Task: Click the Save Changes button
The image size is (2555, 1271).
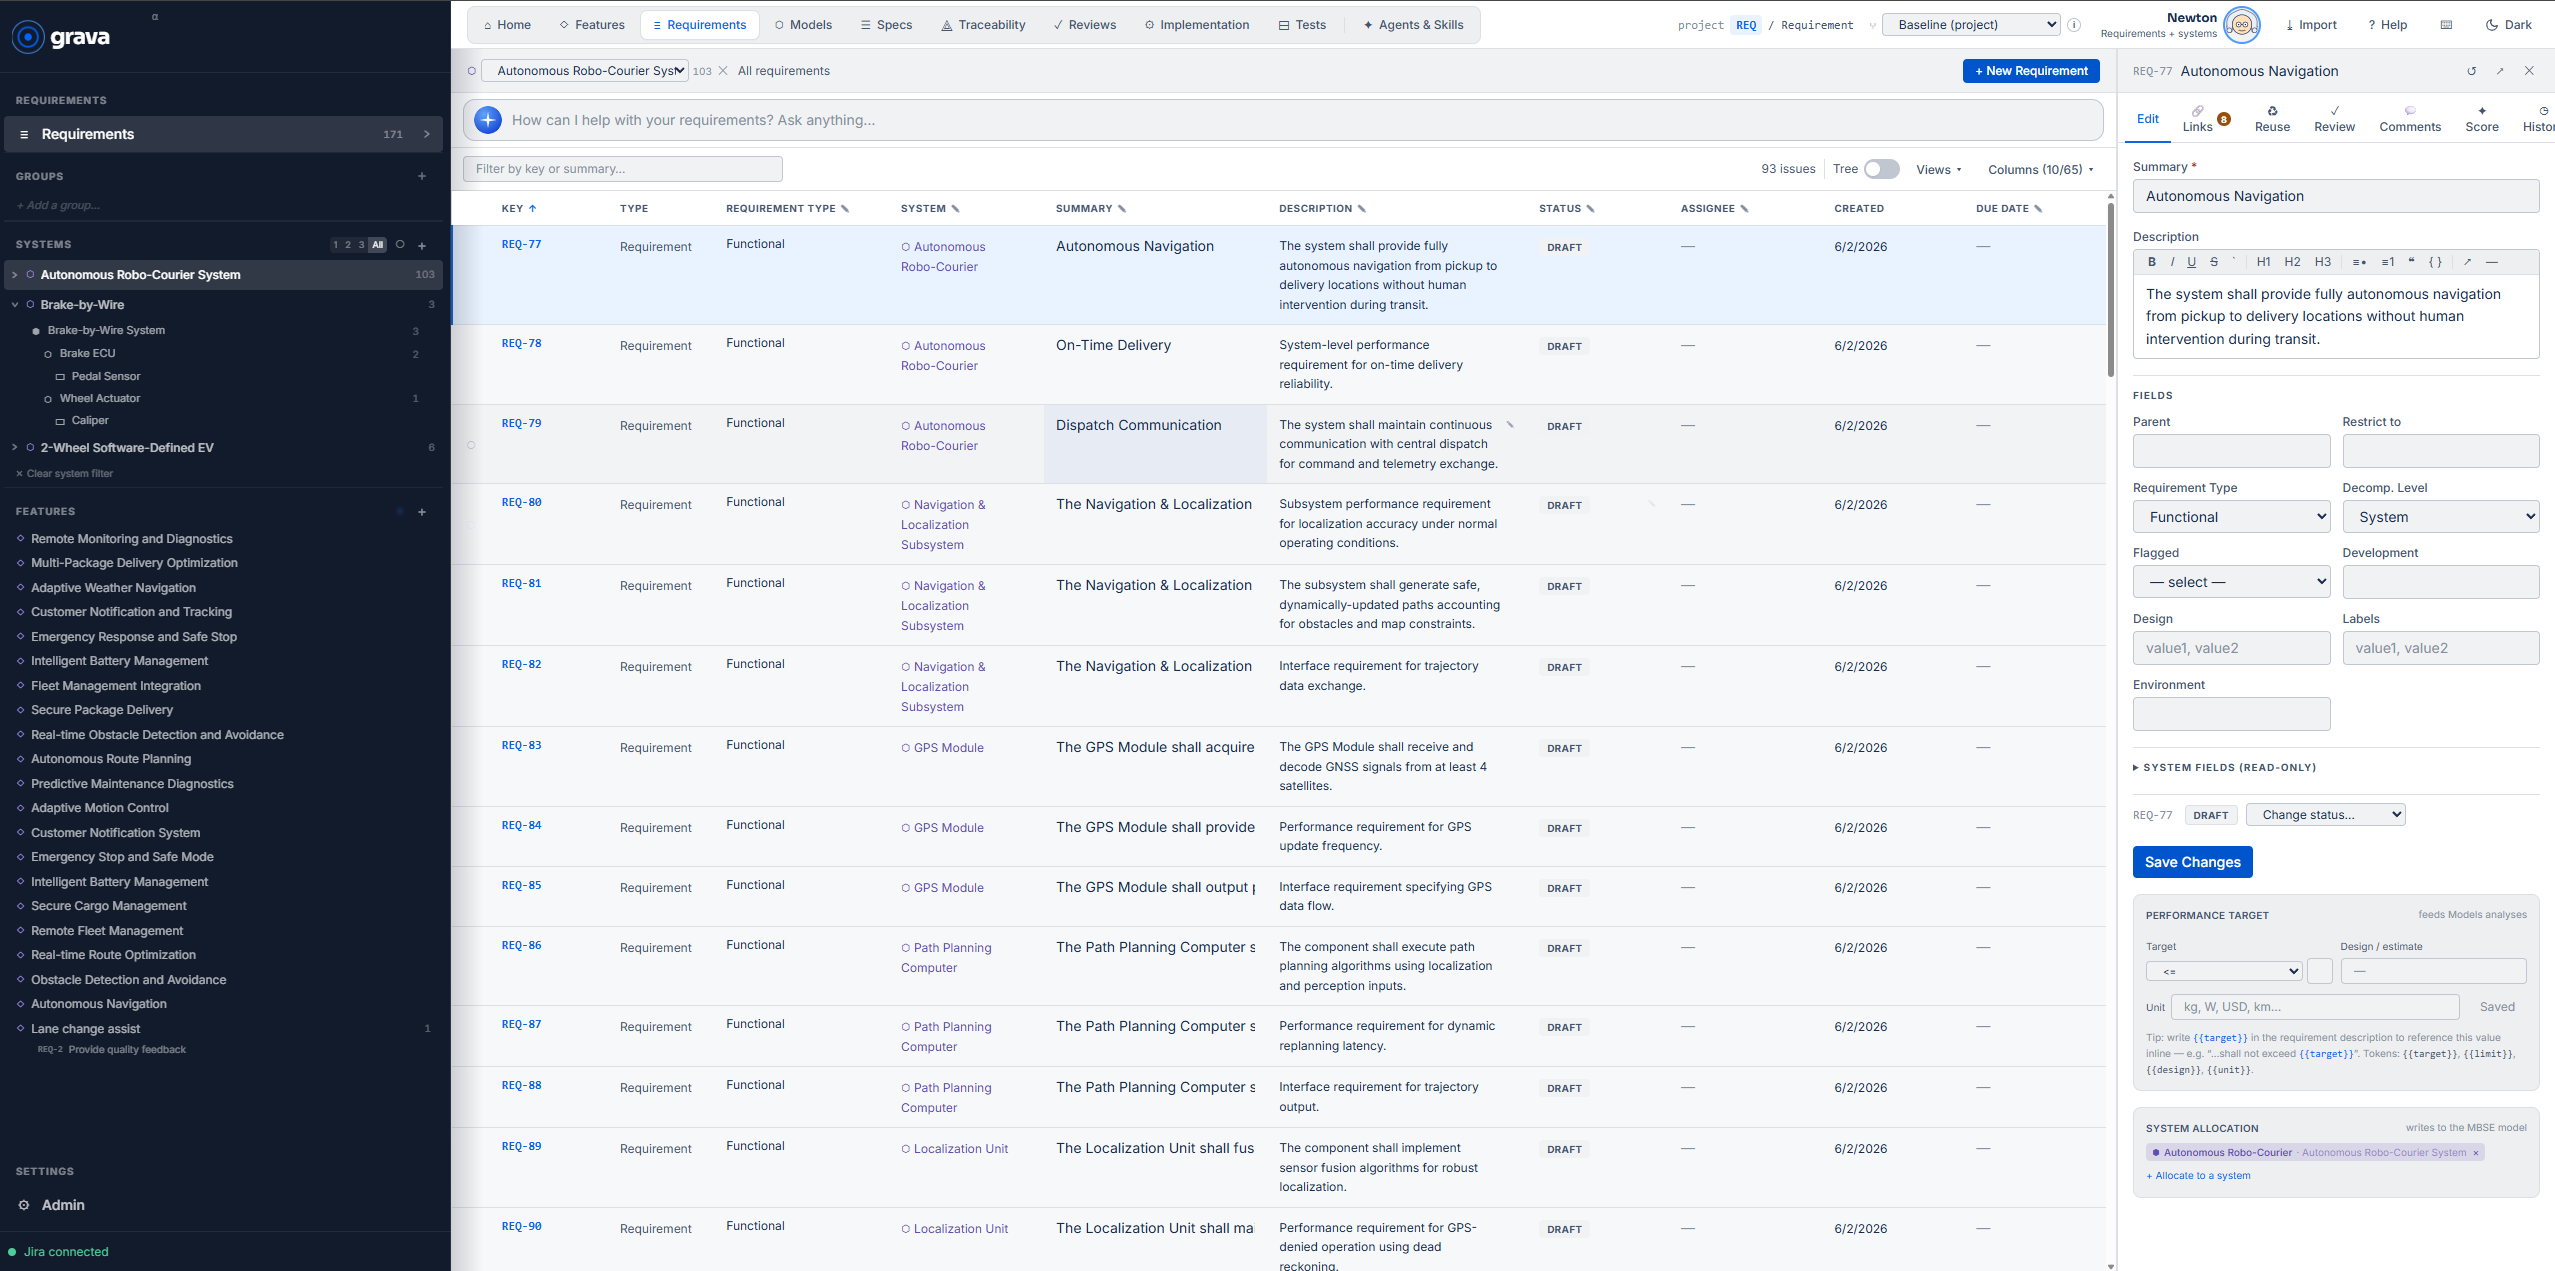Action: pyautogui.click(x=2192, y=862)
